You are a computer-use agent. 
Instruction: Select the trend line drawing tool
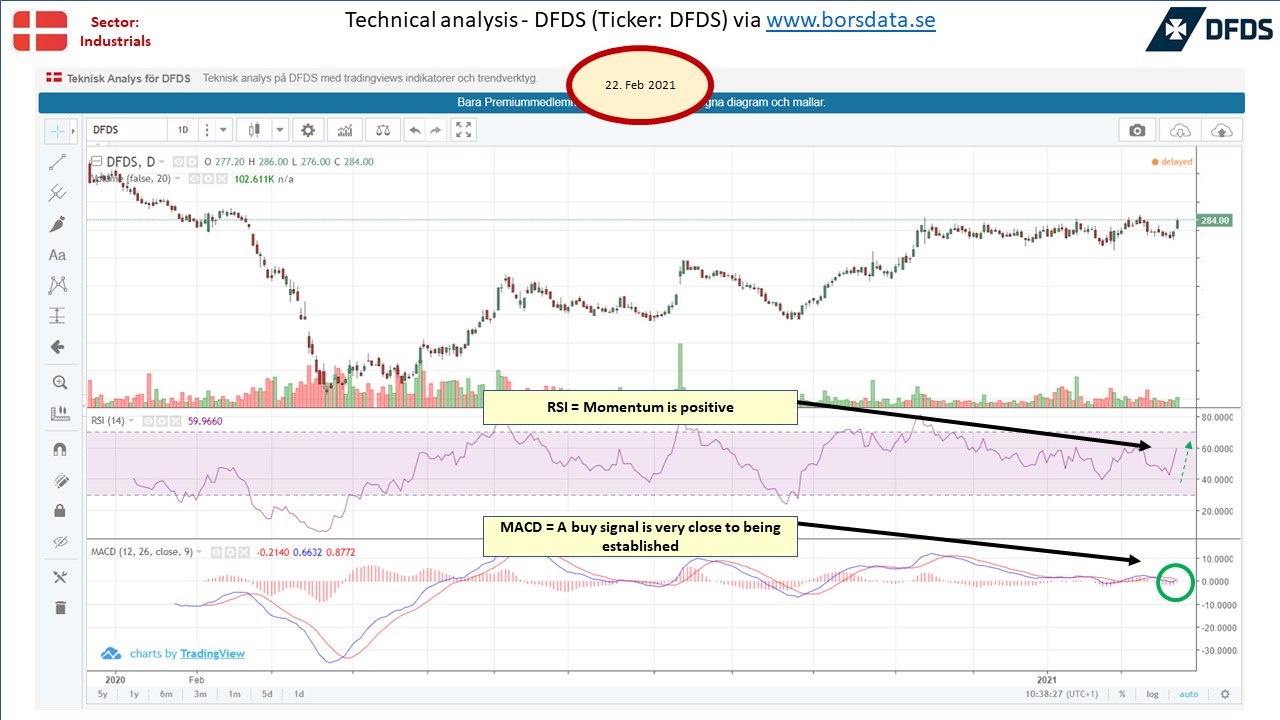(58, 161)
